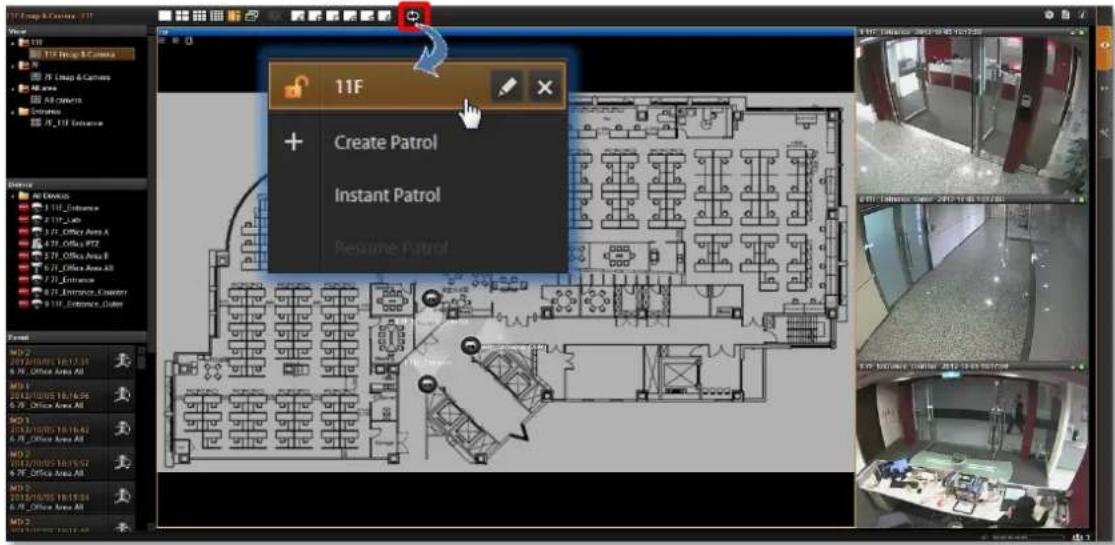Click motion icon of 18:16:42 event
The height and width of the screenshot is (545, 1115).
coord(122,429)
